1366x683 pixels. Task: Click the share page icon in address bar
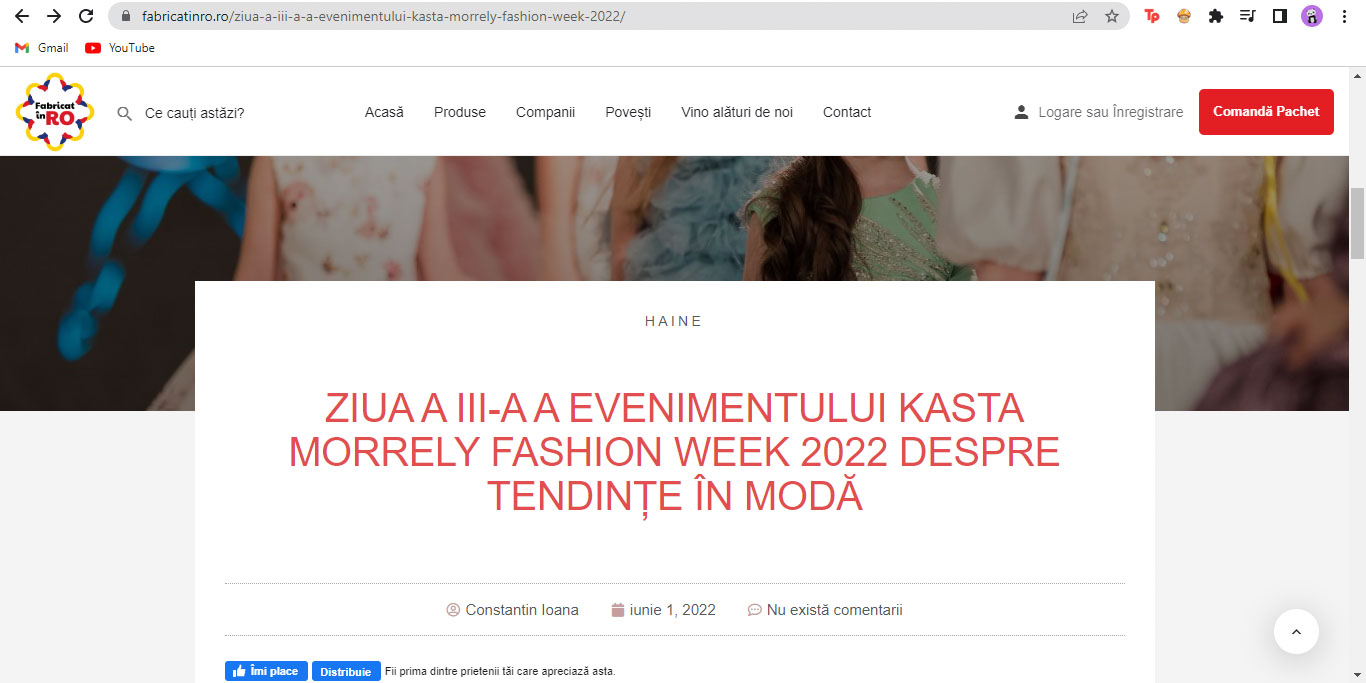click(x=1080, y=16)
